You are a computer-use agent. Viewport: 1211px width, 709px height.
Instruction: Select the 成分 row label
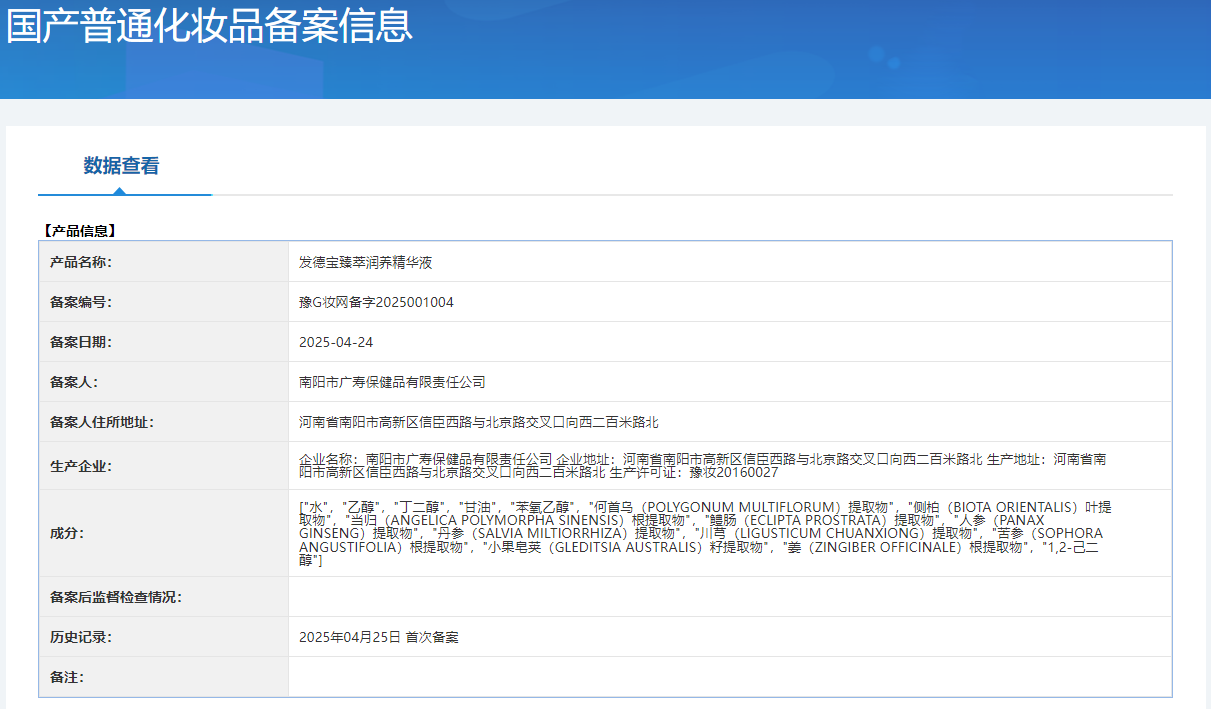[x=67, y=533]
